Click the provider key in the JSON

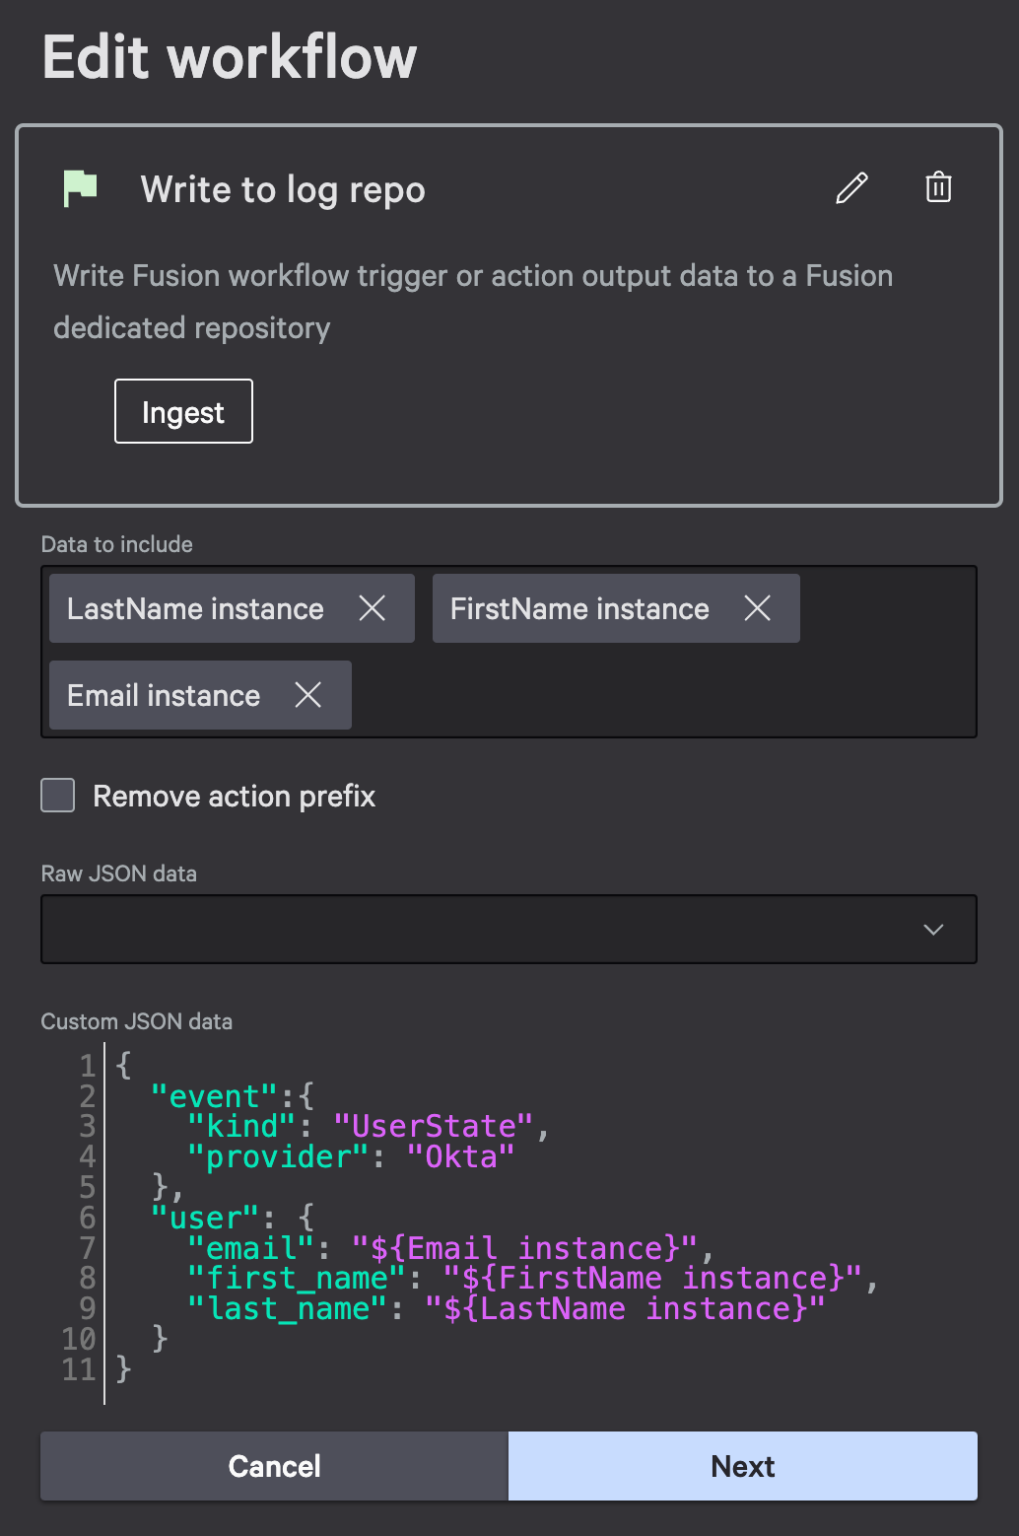coord(277,1157)
